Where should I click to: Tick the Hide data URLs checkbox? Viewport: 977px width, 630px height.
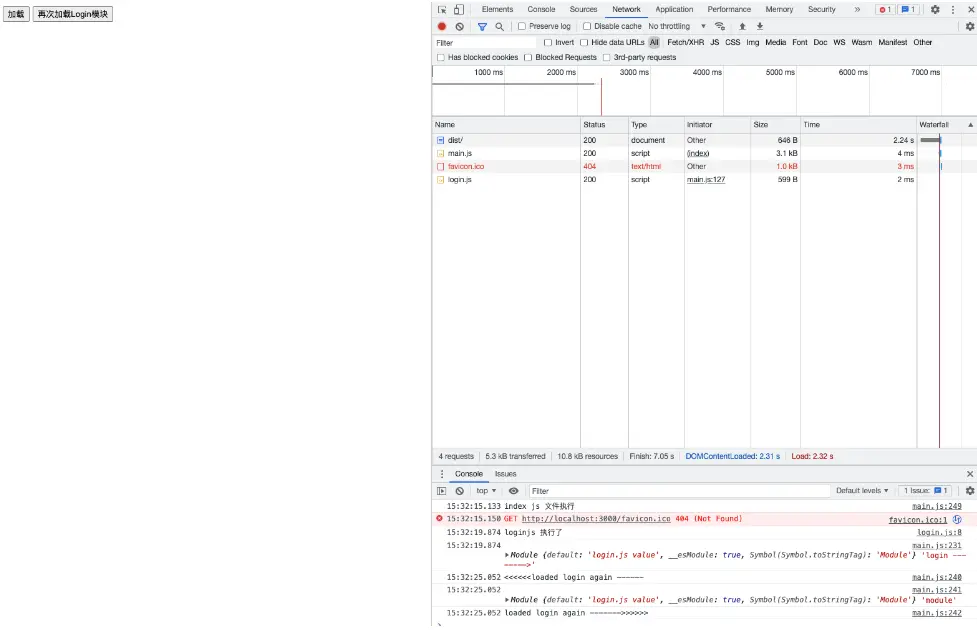point(585,43)
